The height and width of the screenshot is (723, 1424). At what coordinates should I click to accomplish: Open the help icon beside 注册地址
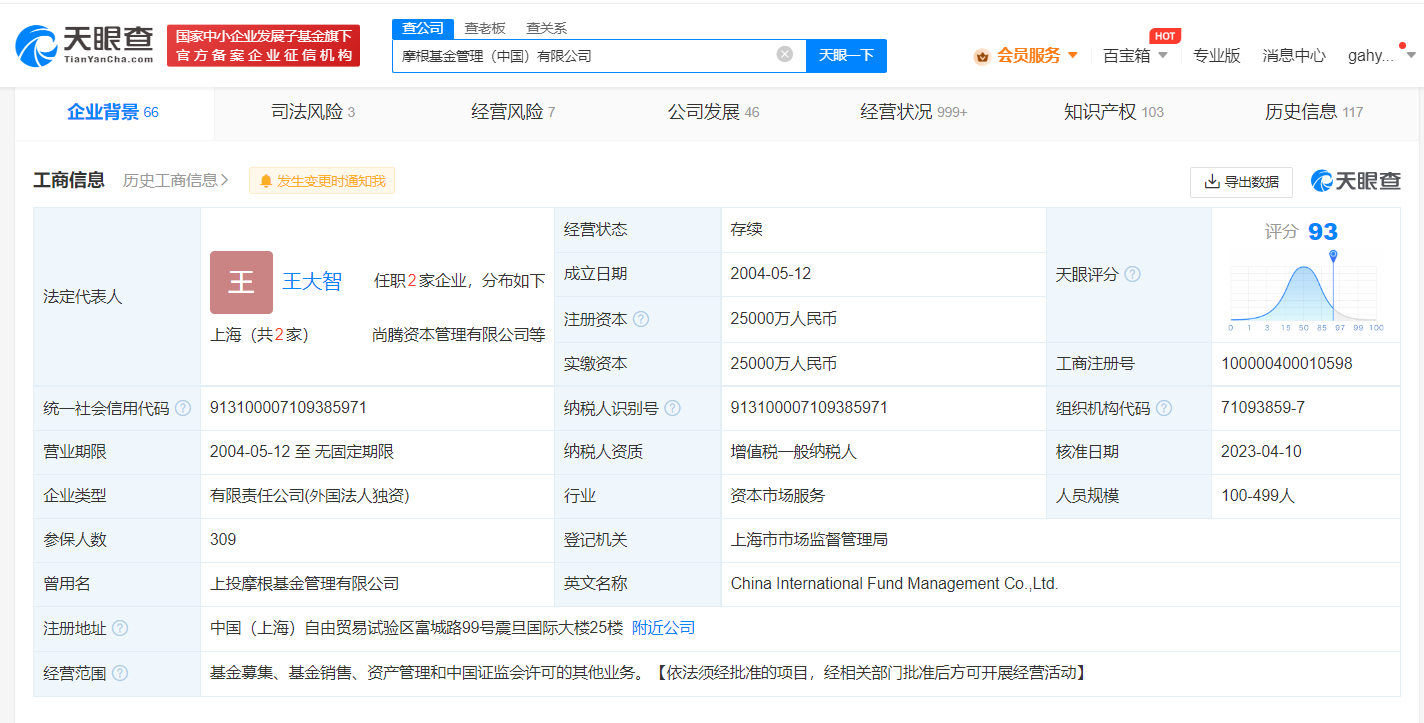(120, 628)
